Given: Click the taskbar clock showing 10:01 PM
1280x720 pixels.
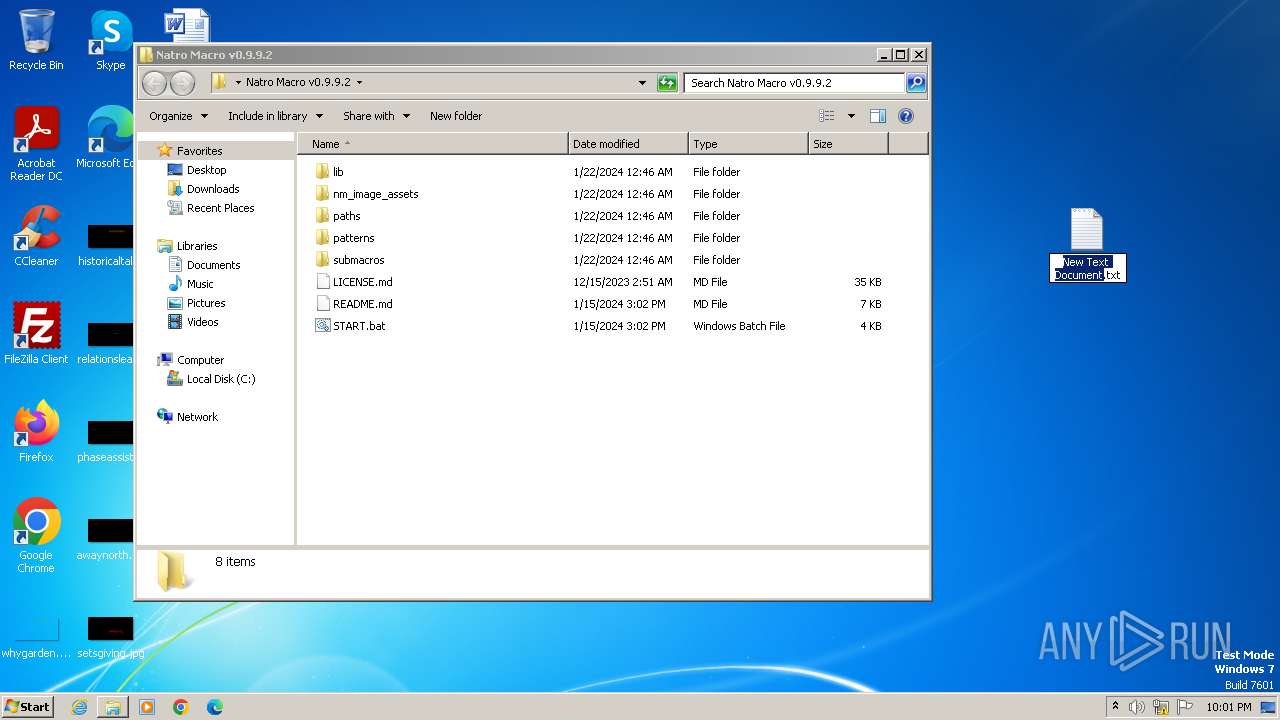Looking at the screenshot, I should (x=1228, y=707).
